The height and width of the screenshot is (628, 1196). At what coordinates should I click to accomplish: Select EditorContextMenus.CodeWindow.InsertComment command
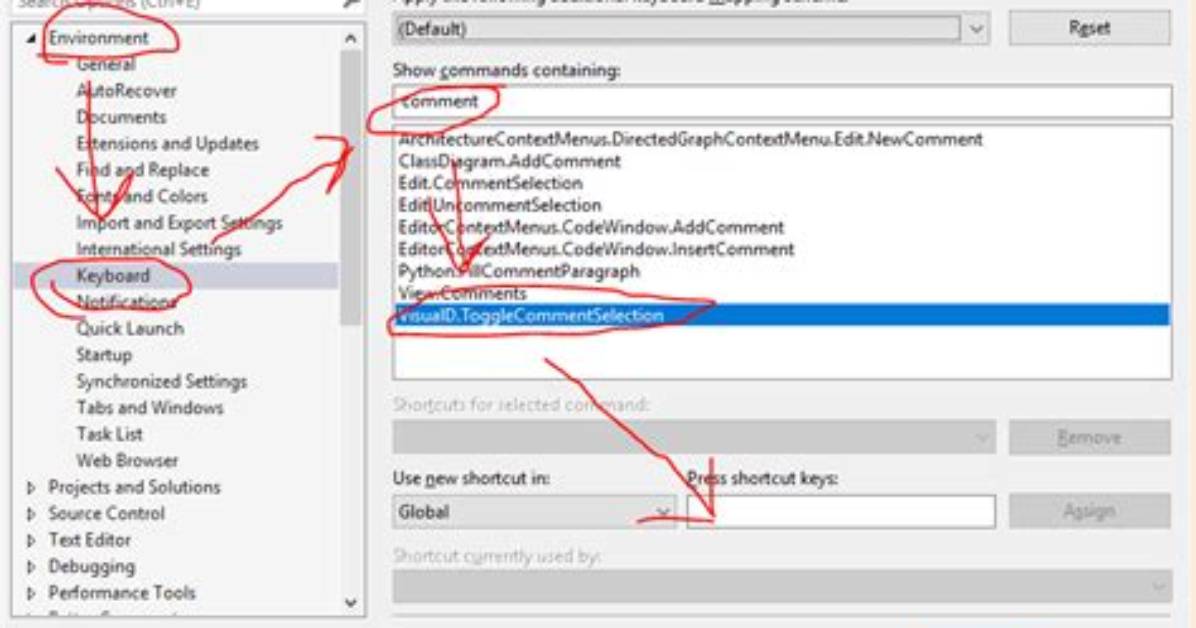[x=596, y=250]
